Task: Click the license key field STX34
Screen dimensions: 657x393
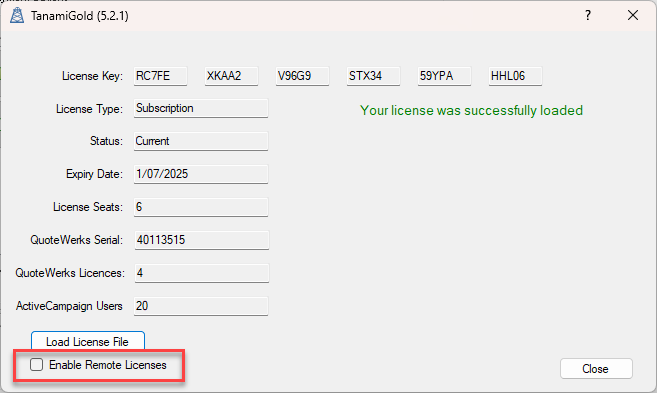Action: (x=373, y=76)
